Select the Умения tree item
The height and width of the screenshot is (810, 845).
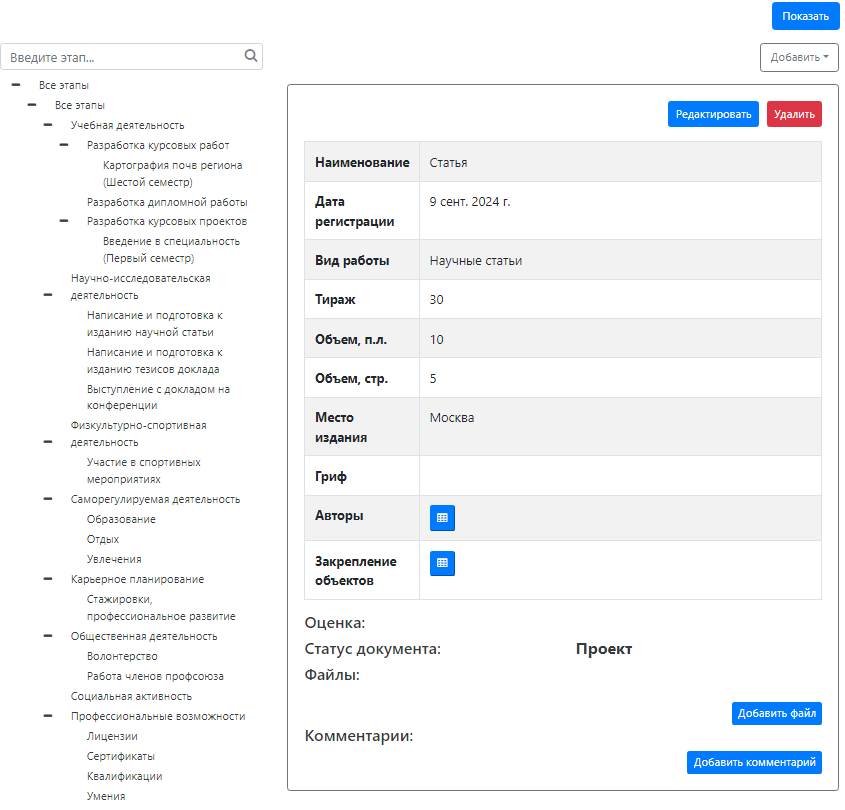[x=106, y=795]
